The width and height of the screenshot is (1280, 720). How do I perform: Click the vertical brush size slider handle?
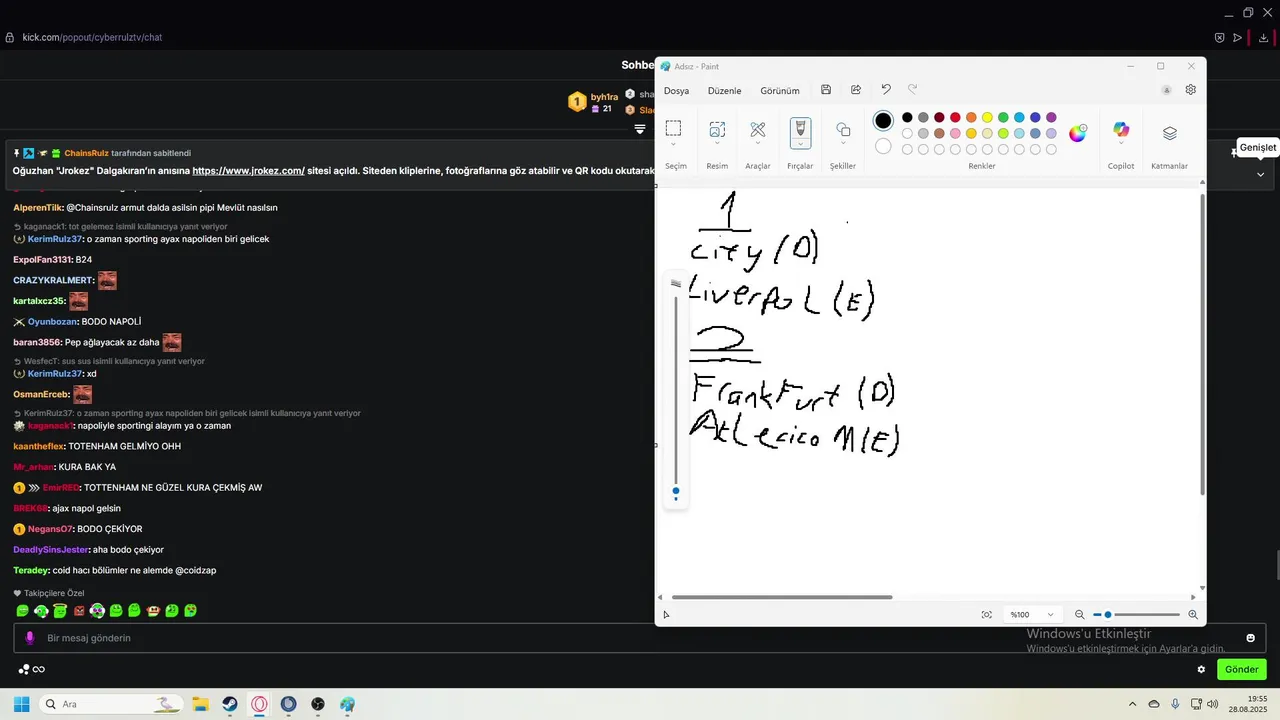pos(676,491)
